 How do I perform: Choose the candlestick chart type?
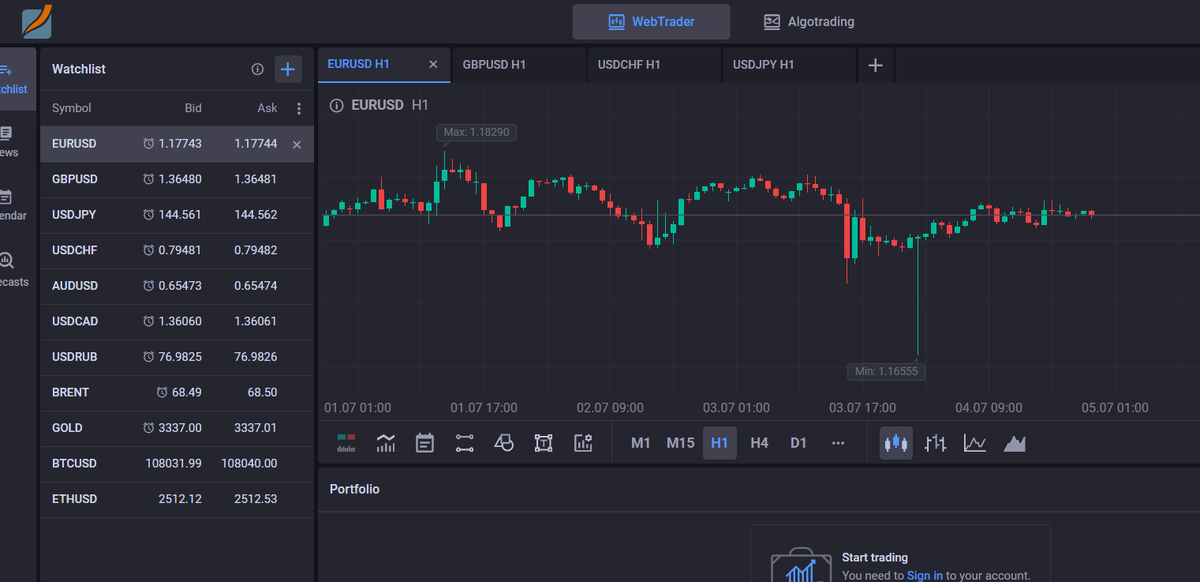click(896, 443)
